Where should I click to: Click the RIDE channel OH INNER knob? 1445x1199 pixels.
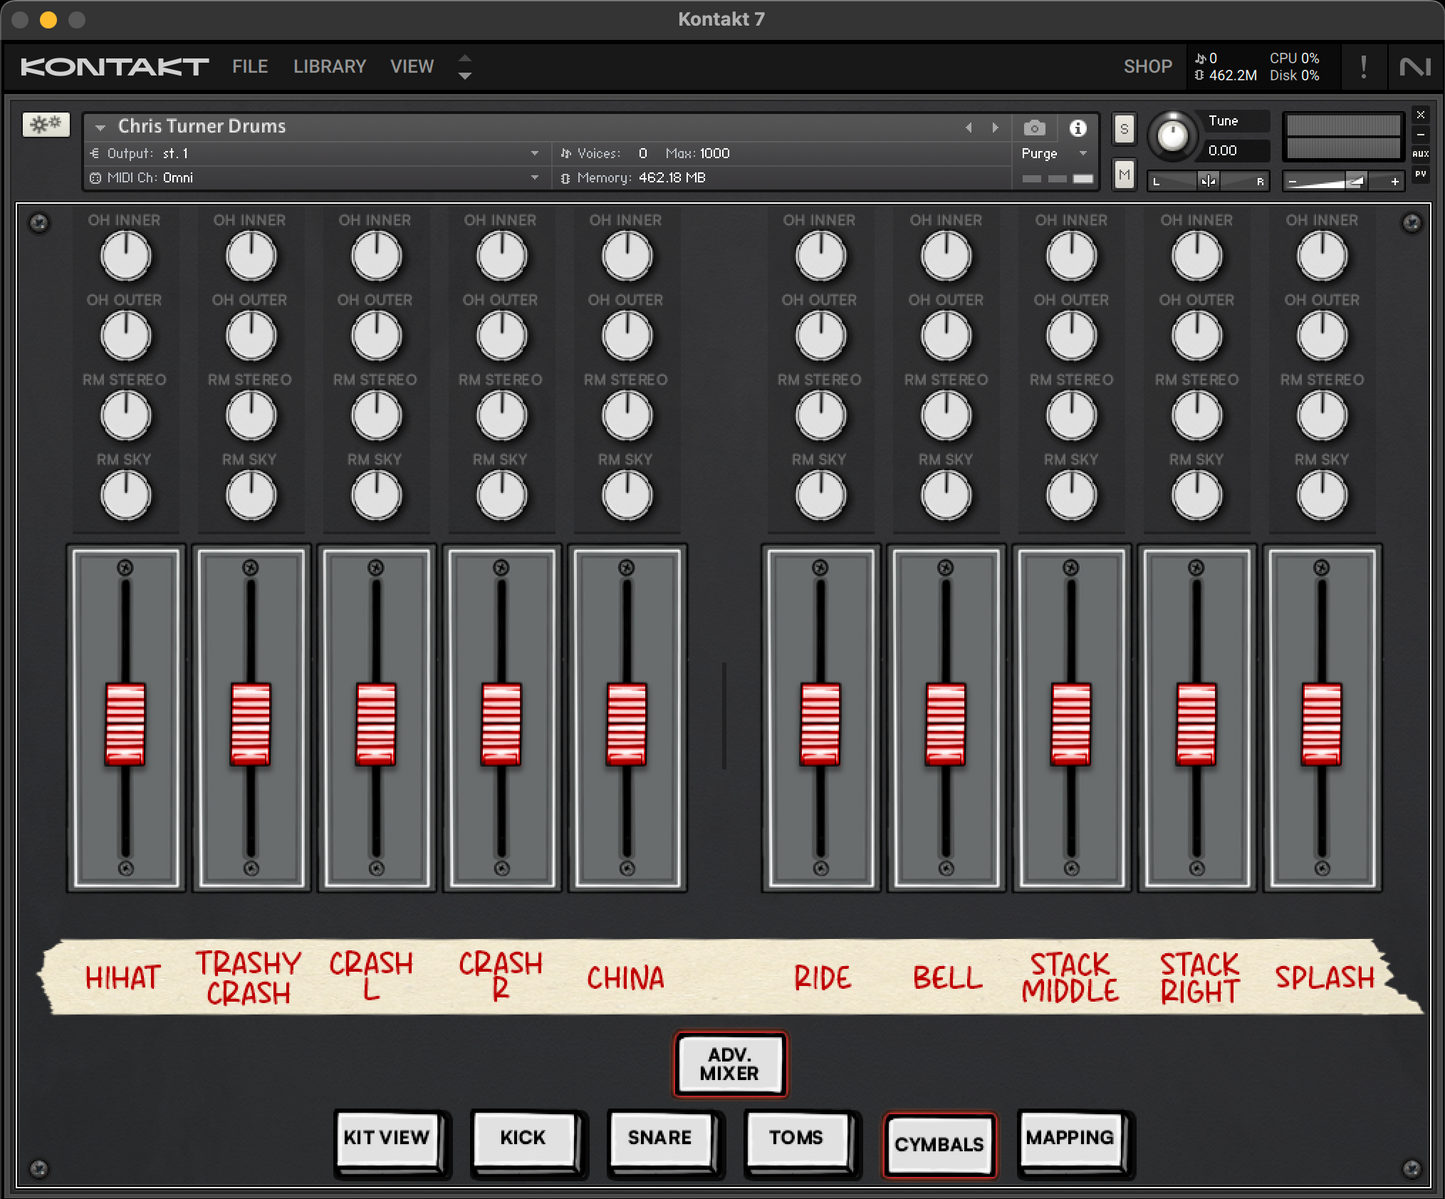[x=820, y=256]
